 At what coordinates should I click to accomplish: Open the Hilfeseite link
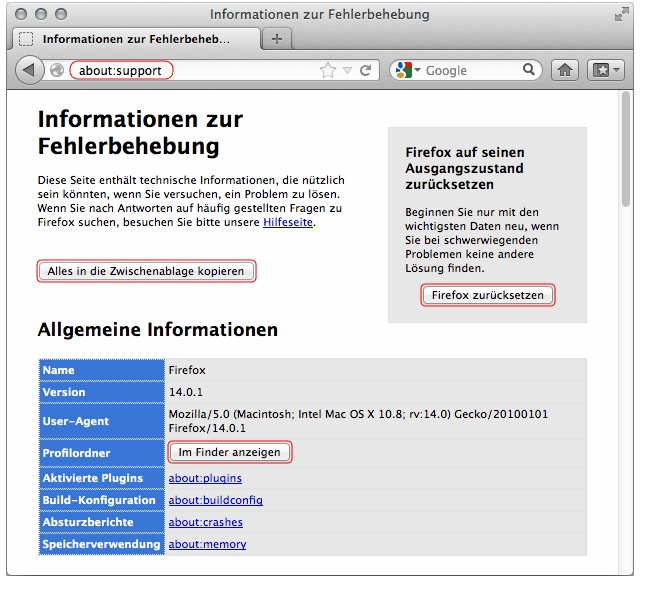pos(288,222)
